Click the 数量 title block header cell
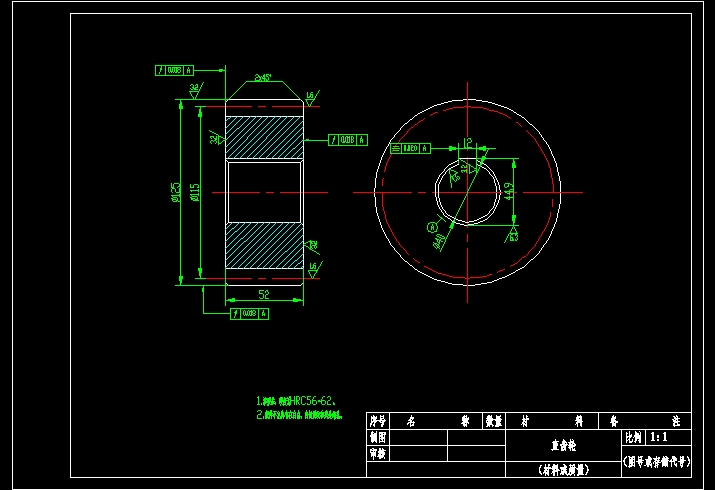This screenshot has width=715, height=490. (494, 421)
